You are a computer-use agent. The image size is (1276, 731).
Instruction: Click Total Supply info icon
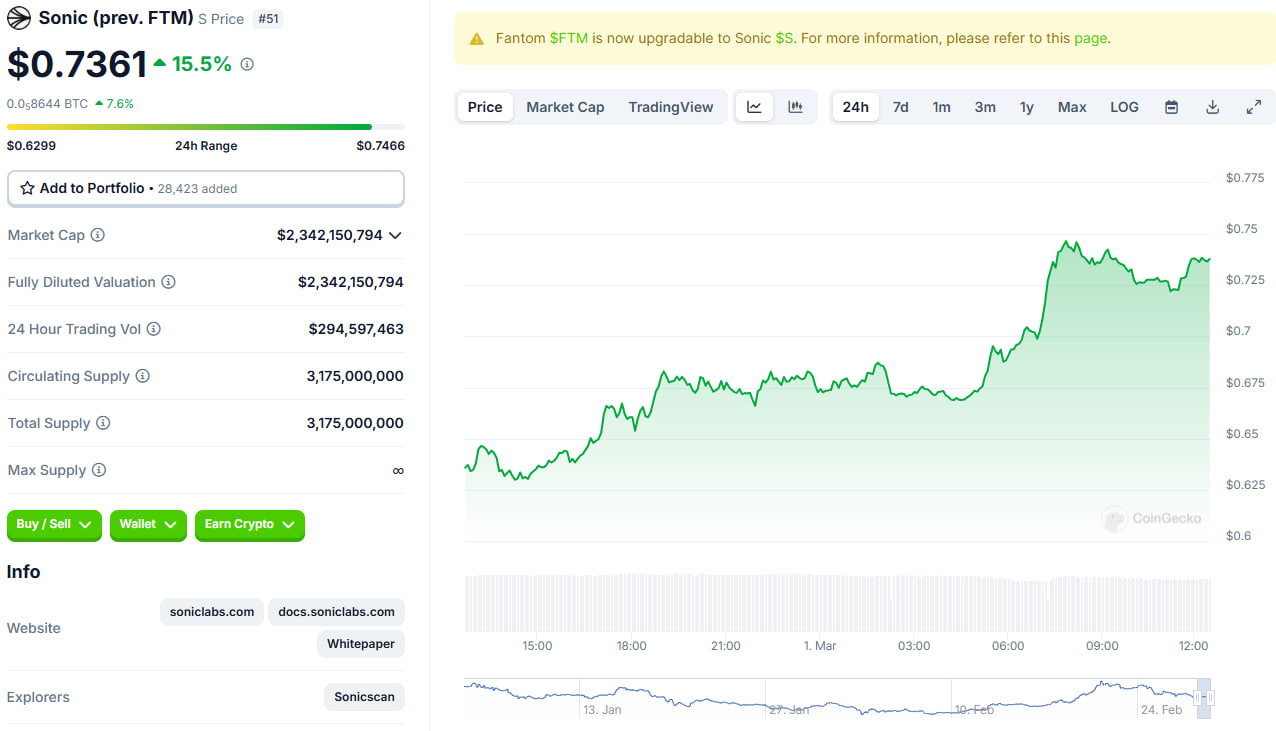(x=103, y=423)
